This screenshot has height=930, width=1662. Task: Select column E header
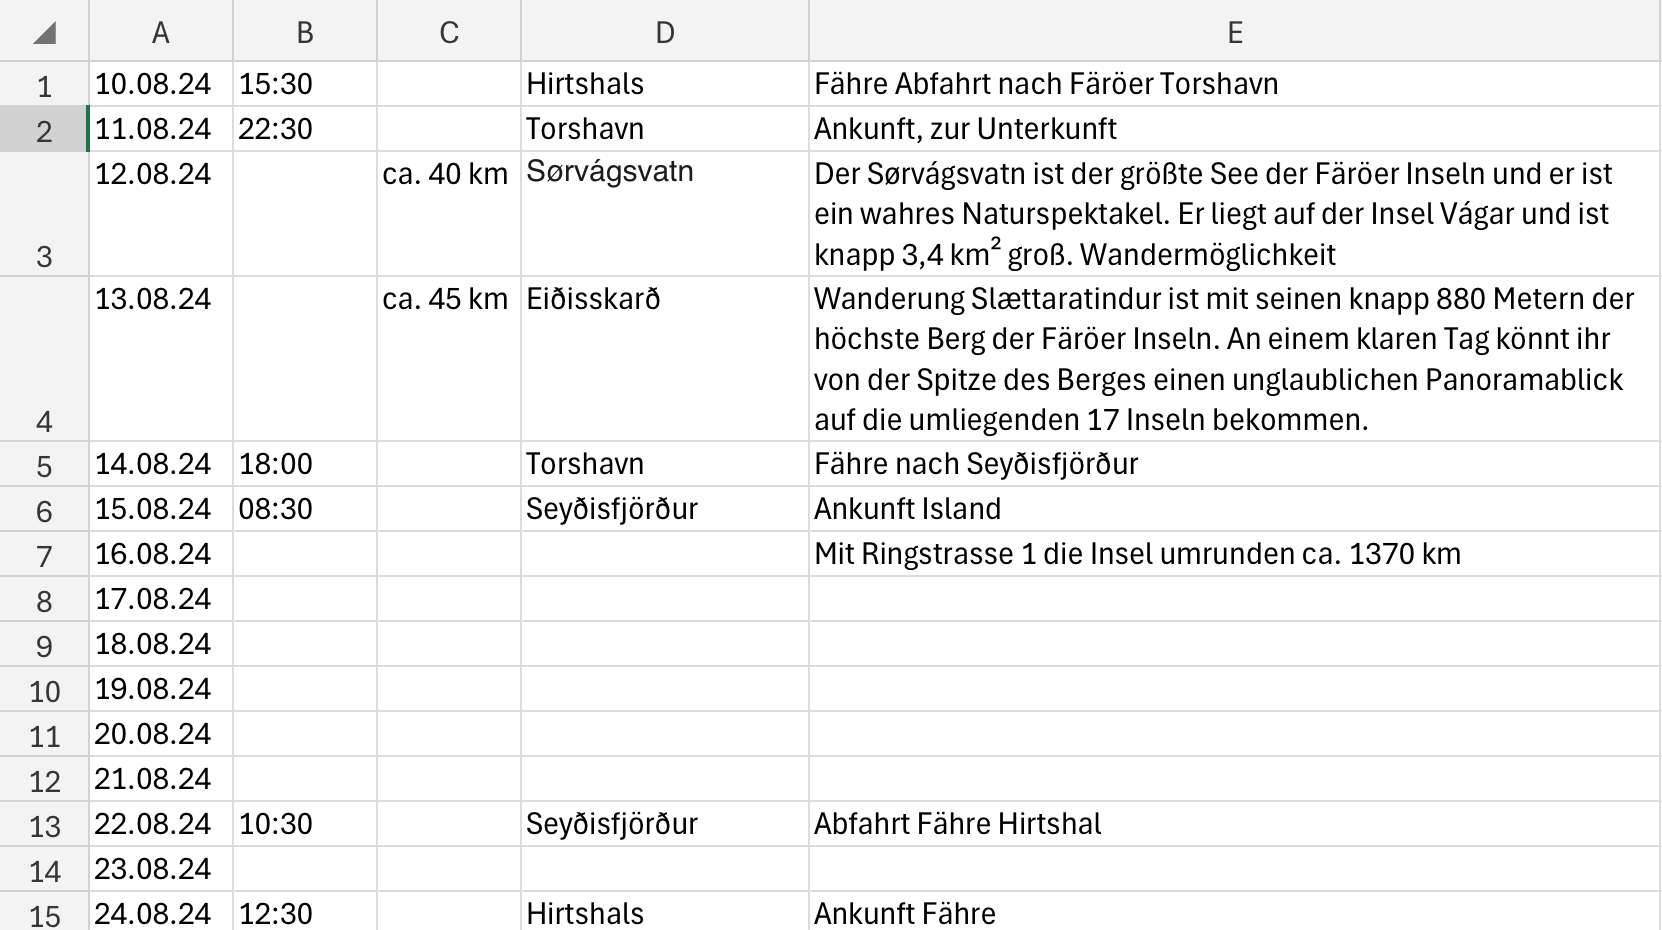tap(1235, 32)
